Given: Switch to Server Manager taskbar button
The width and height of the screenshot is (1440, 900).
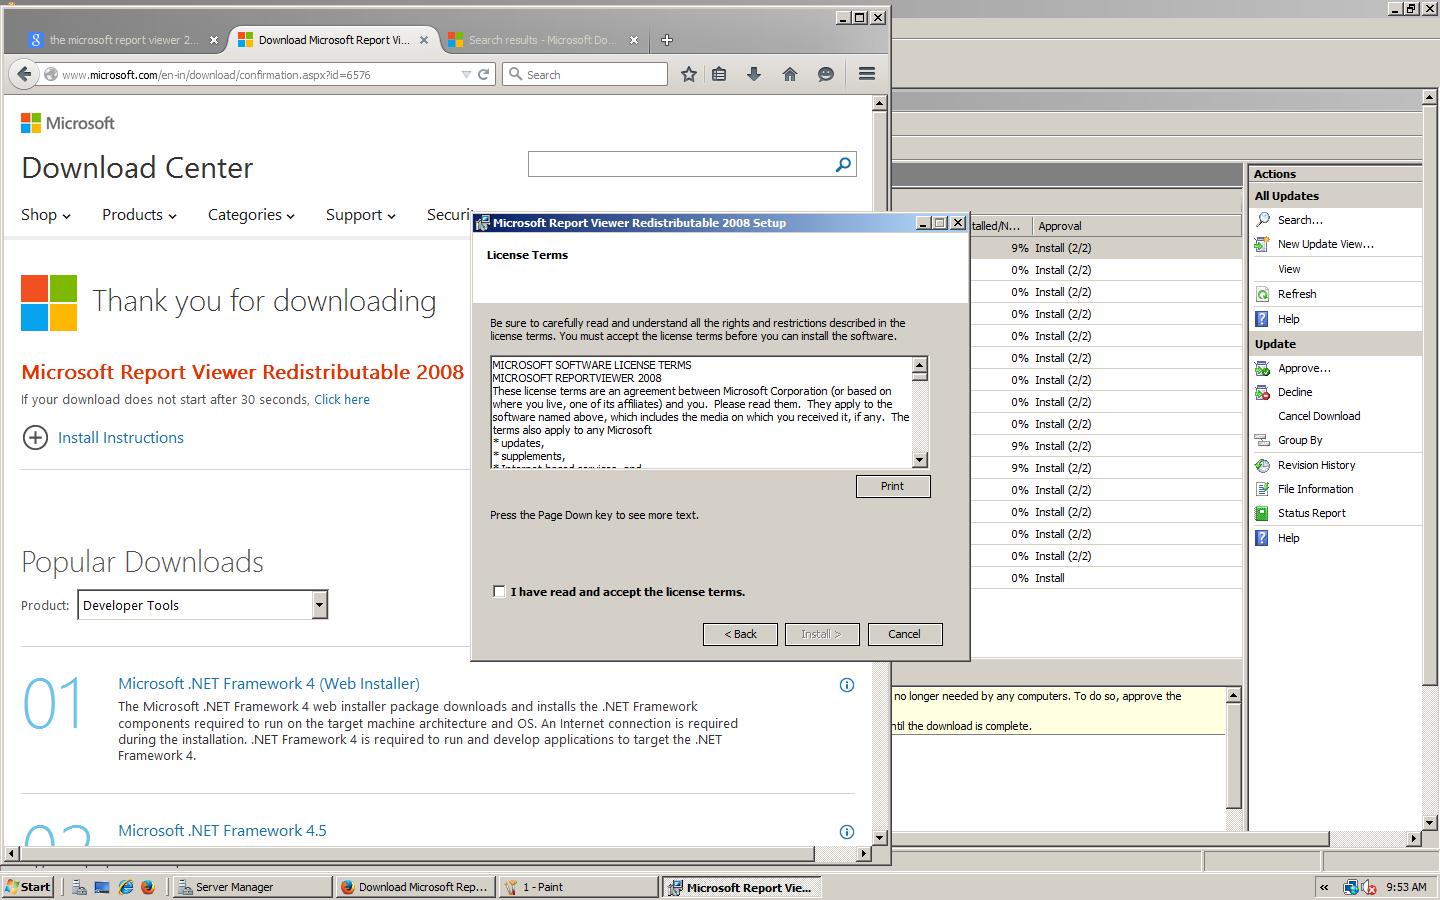Looking at the screenshot, I should (x=253, y=887).
